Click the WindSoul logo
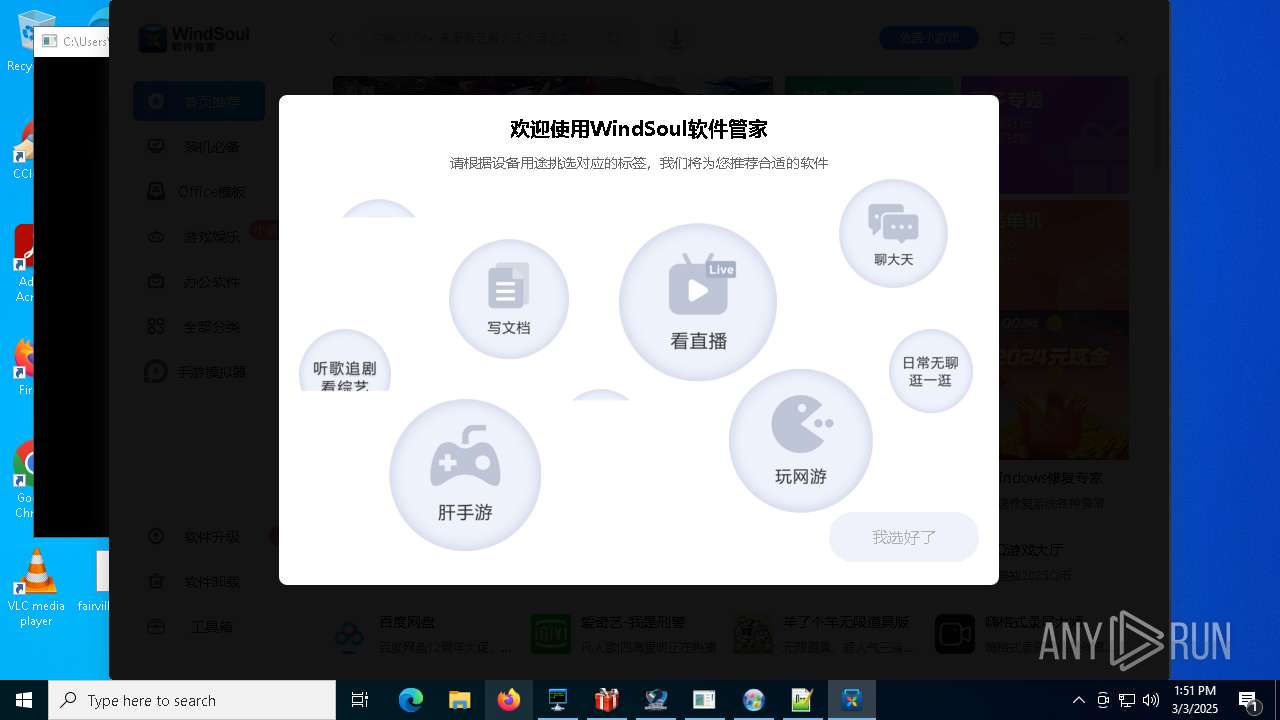This screenshot has width=1280, height=720. pos(194,38)
